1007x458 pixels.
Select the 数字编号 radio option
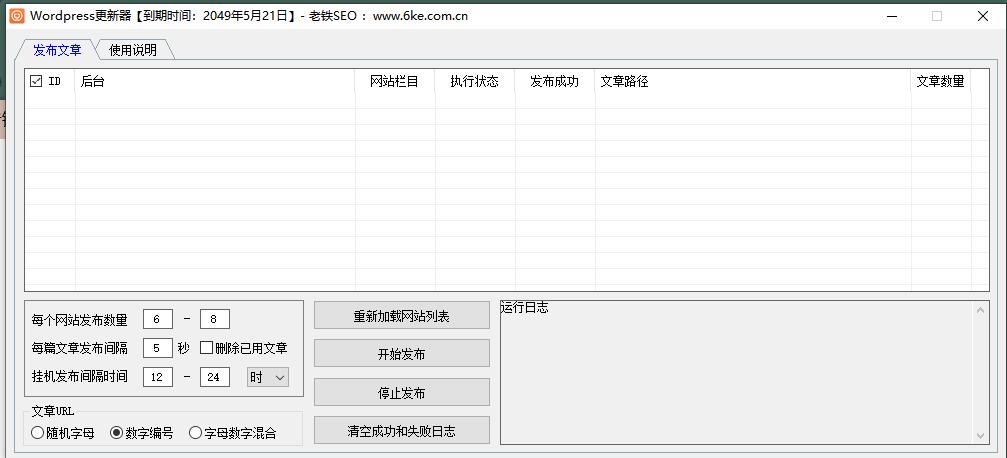tap(116, 433)
